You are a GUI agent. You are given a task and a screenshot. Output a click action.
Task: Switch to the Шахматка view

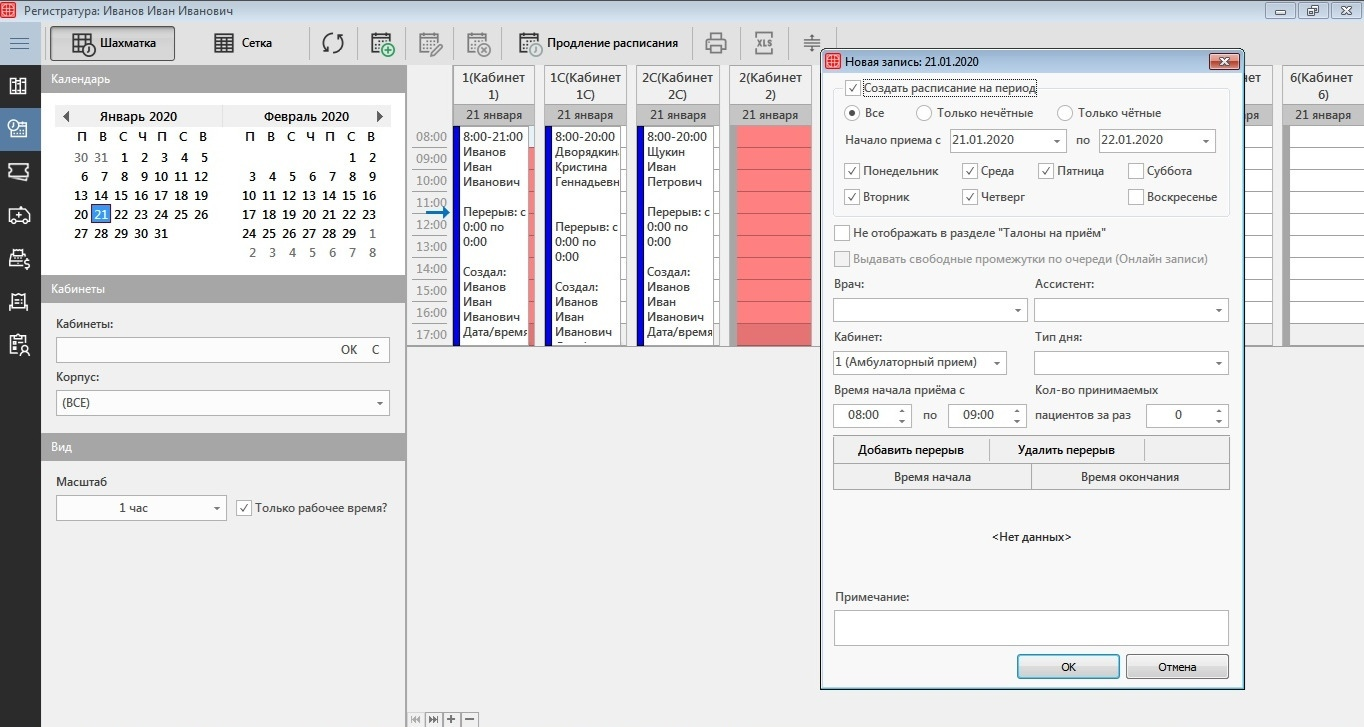112,43
